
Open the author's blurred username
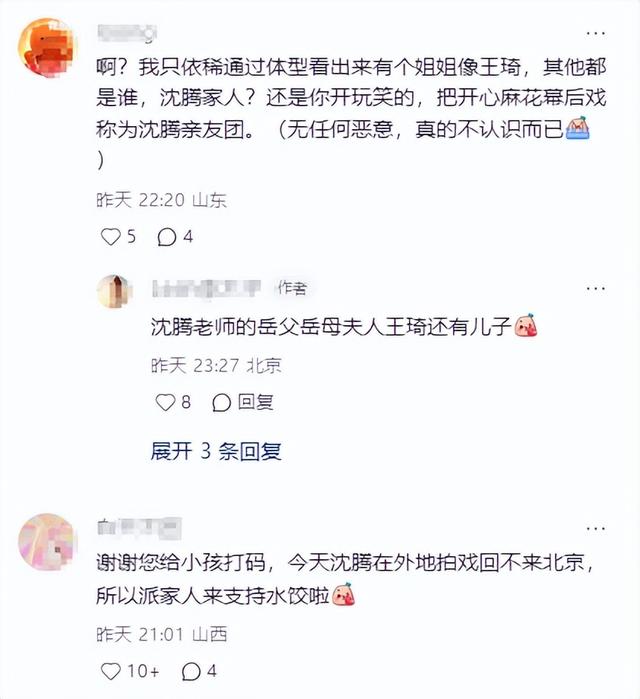point(206,288)
